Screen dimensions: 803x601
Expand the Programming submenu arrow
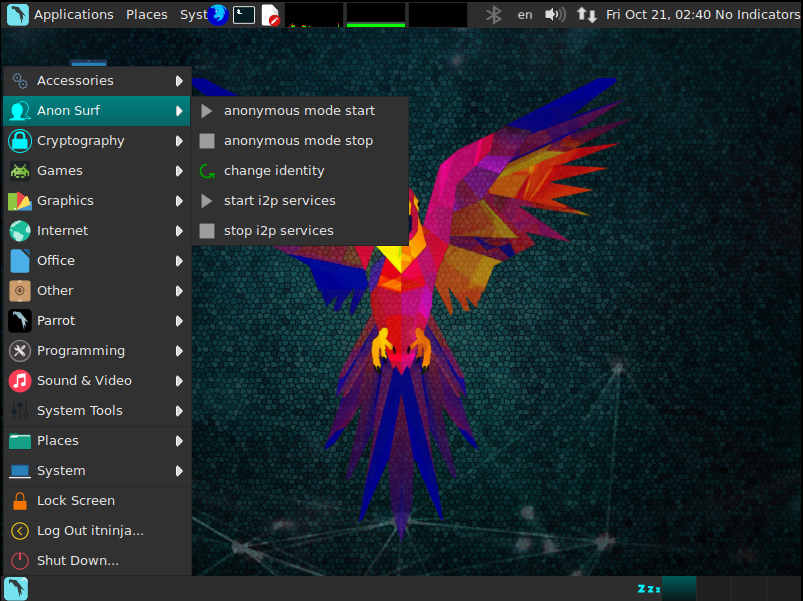point(179,351)
